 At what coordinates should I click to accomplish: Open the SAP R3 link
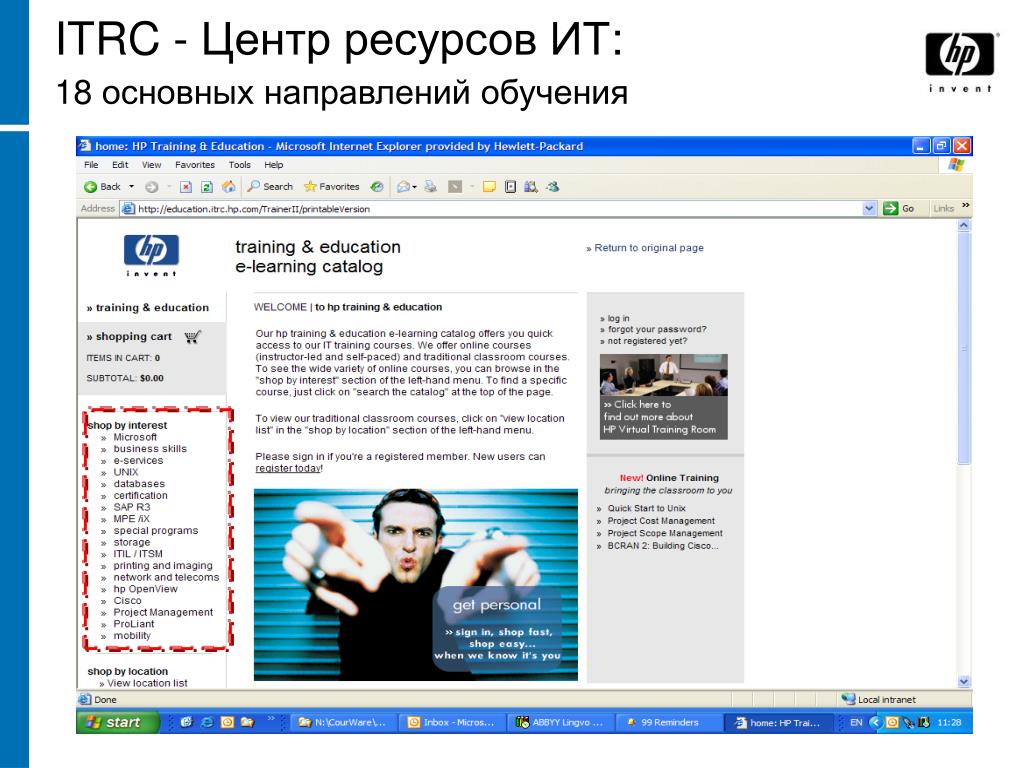[132, 507]
